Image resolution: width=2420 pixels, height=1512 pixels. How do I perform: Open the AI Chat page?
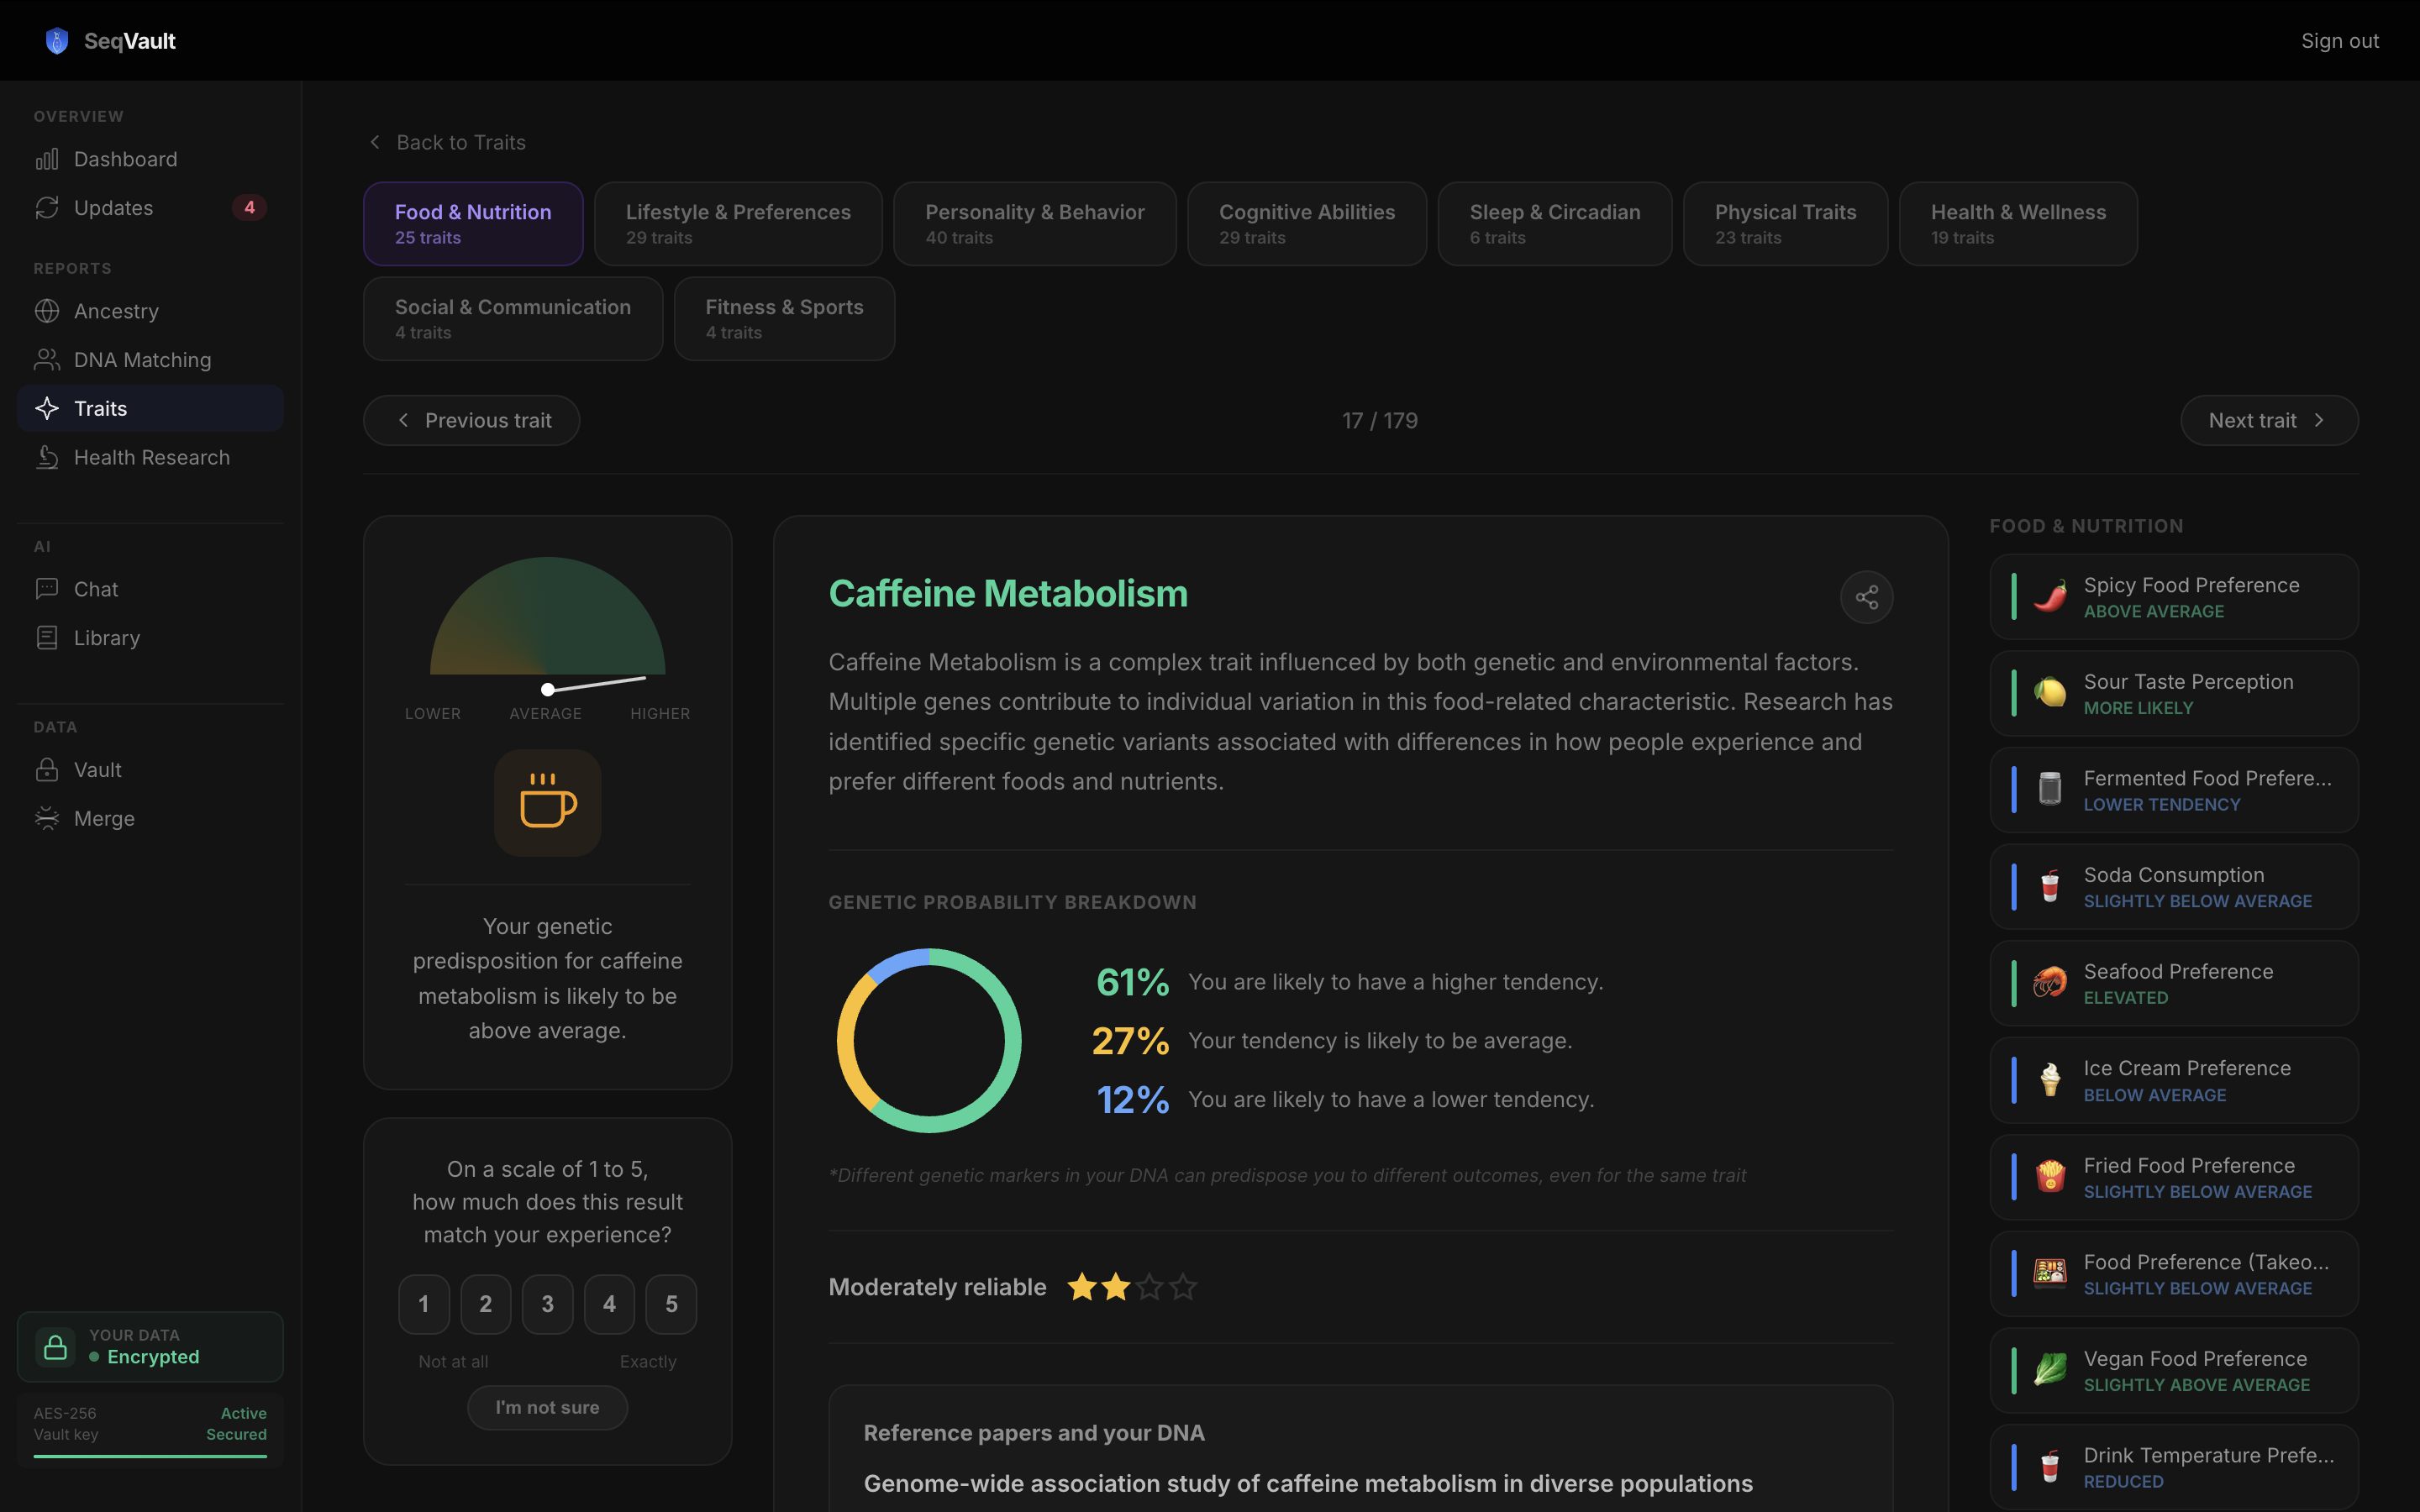pos(96,589)
